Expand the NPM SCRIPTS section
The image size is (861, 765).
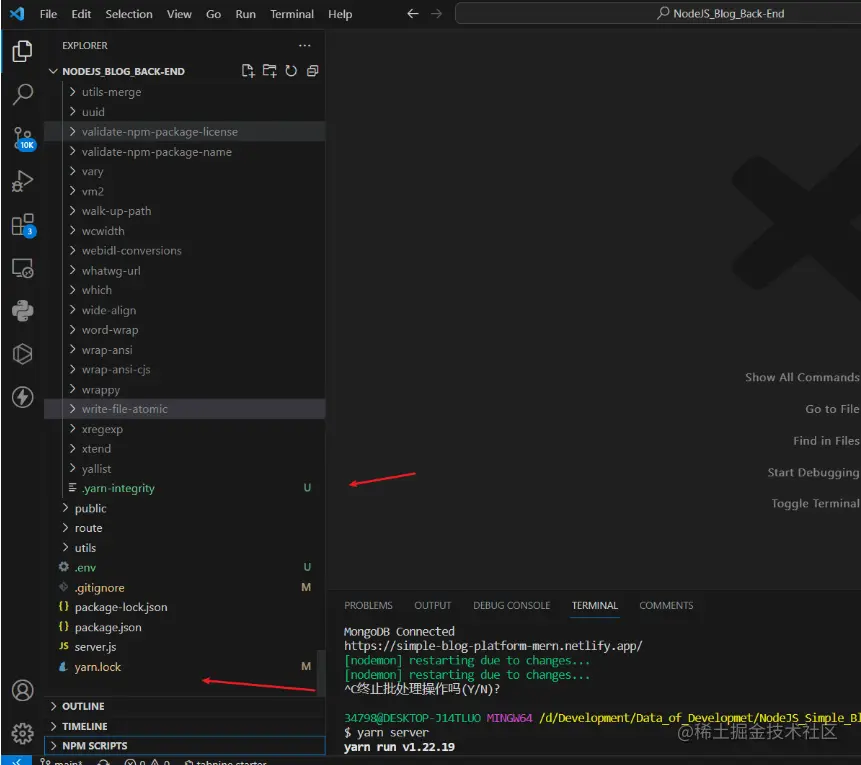(185, 746)
